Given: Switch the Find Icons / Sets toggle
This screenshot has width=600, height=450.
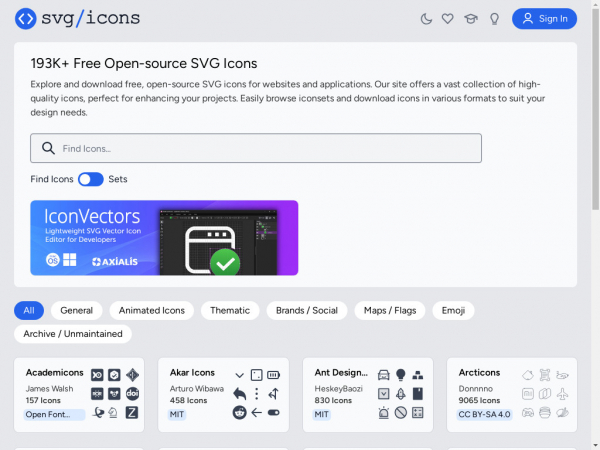Looking at the screenshot, I should pos(91,179).
